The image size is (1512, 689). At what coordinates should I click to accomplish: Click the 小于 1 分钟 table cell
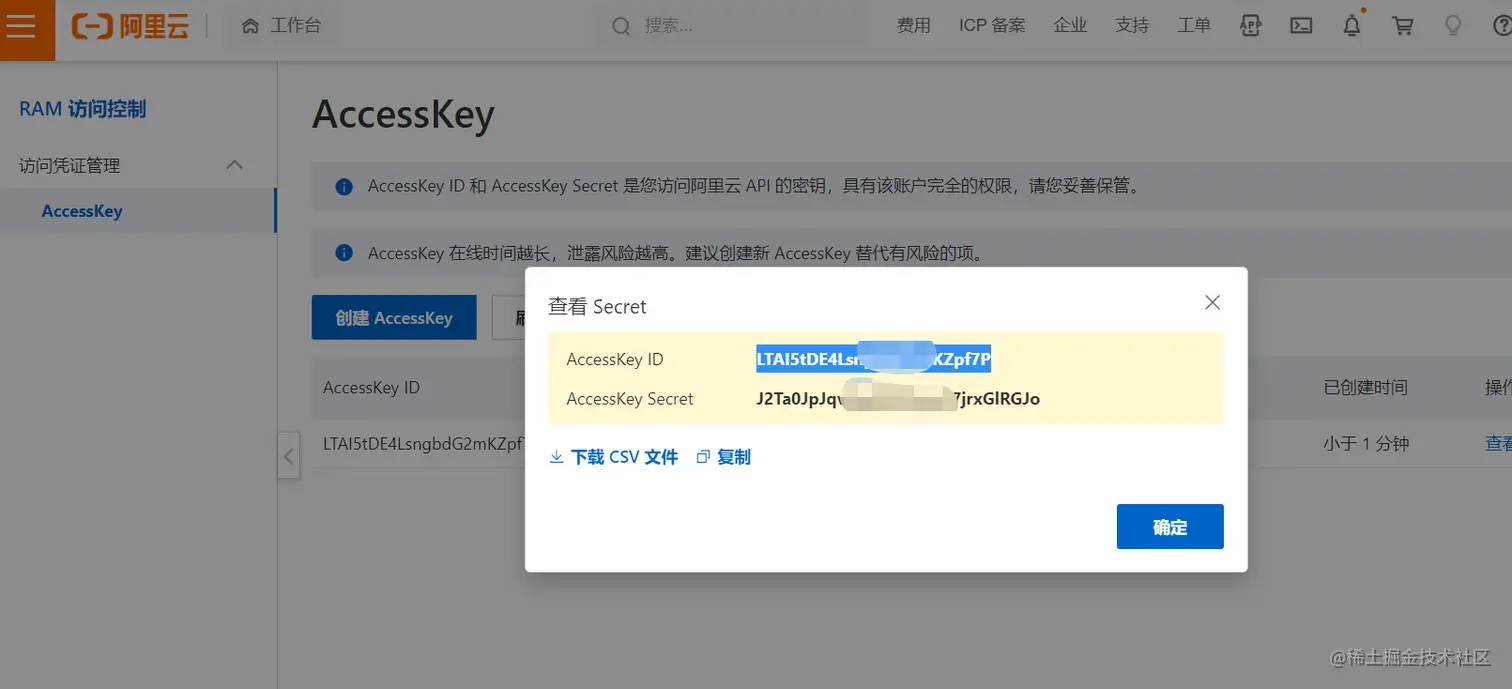click(x=1366, y=443)
